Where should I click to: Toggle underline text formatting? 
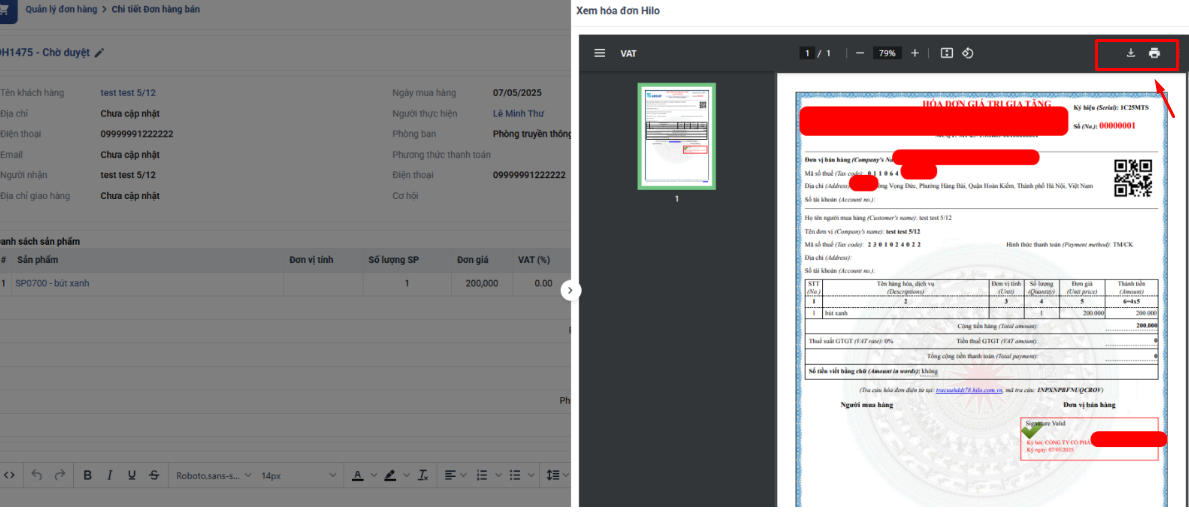click(131, 475)
